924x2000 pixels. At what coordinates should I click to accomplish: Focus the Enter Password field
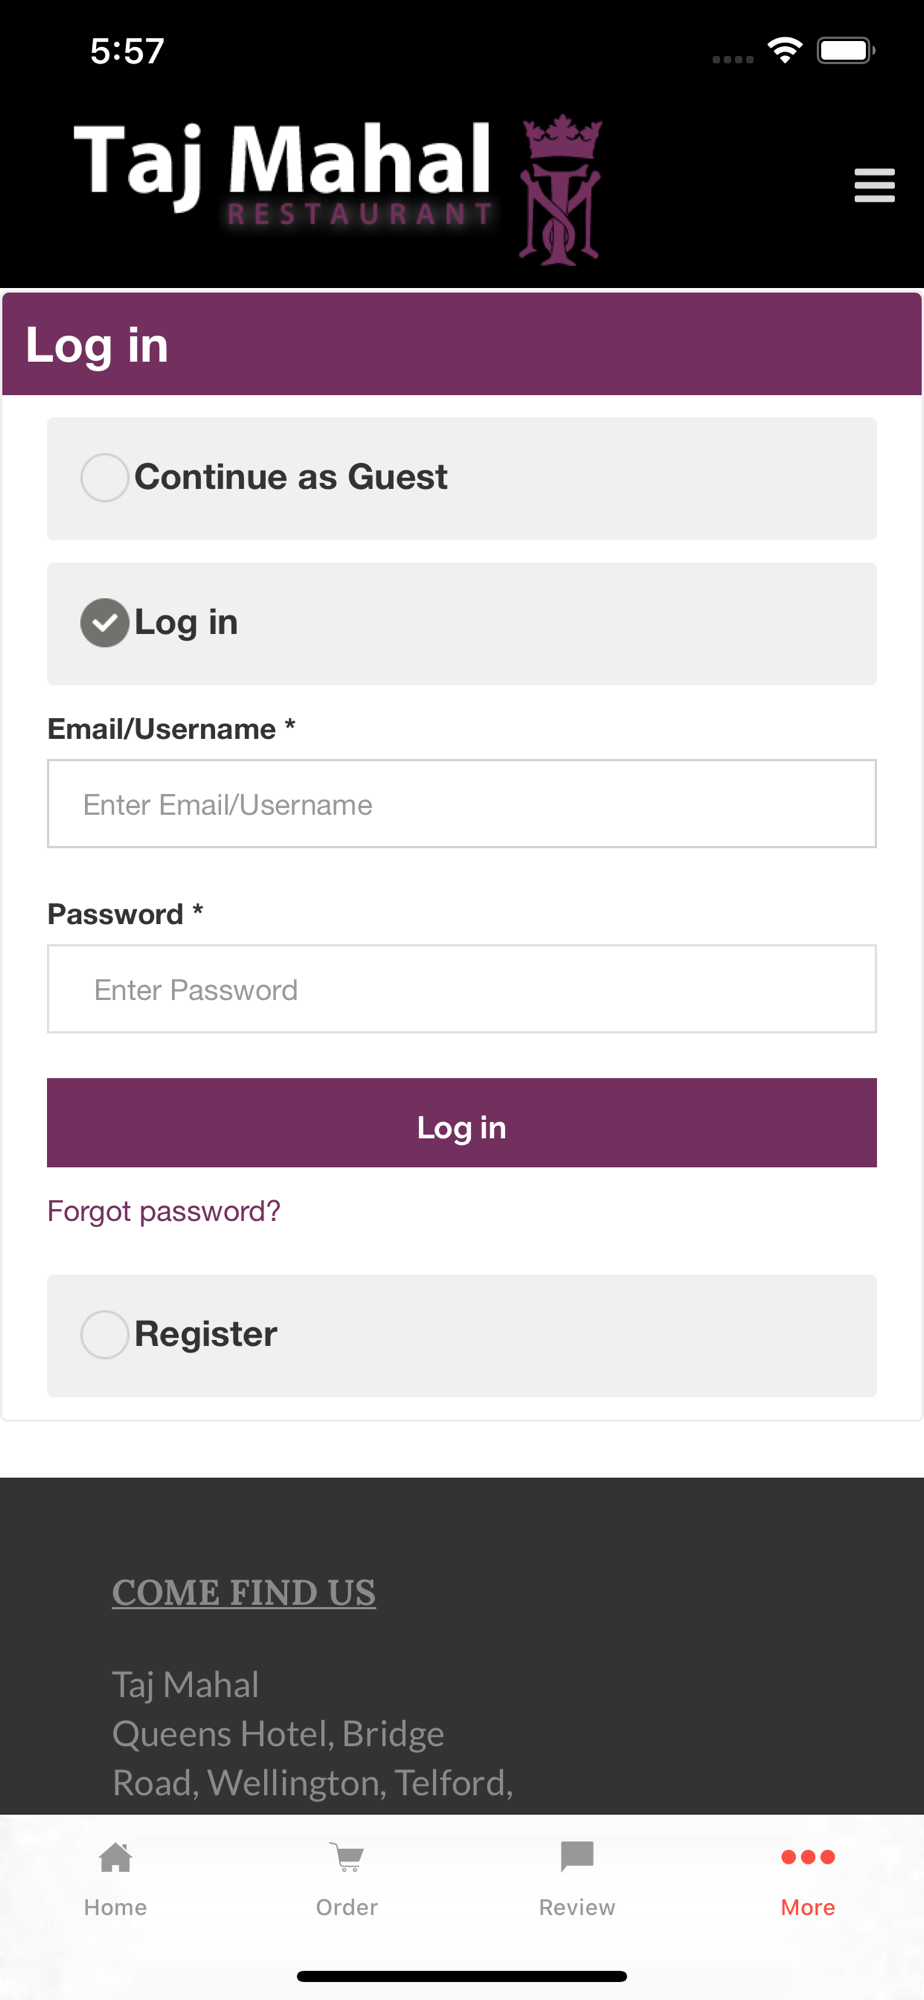[x=462, y=988]
